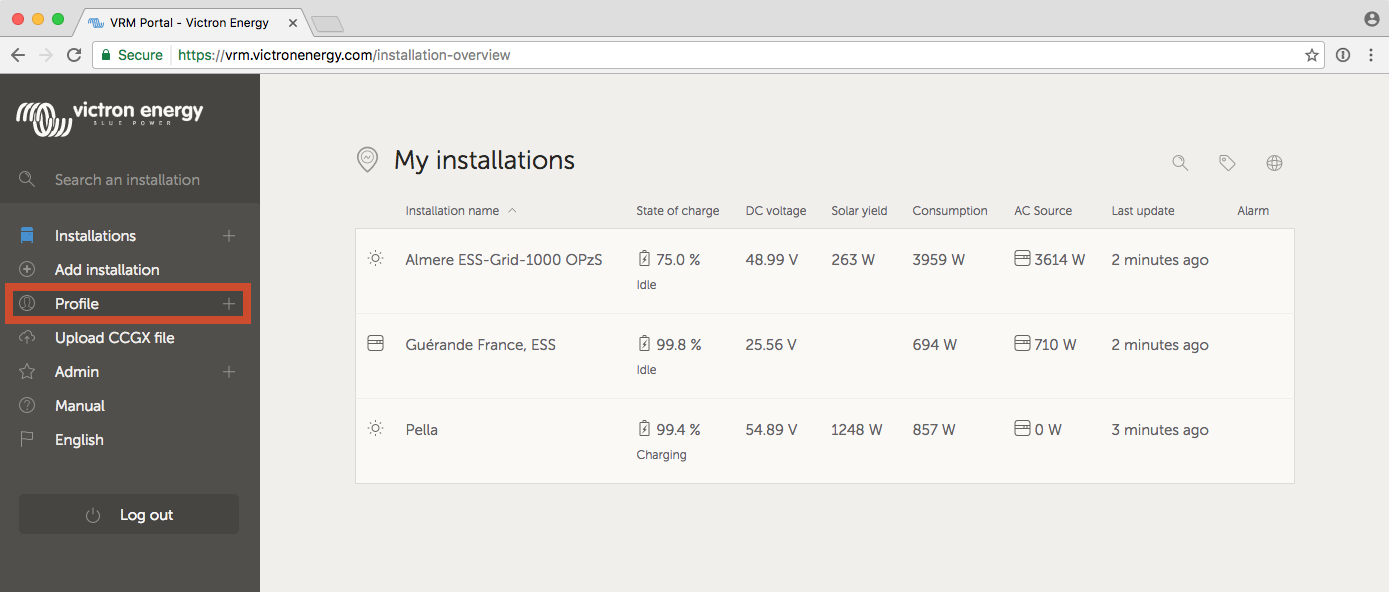
Task: Bookmark page with the star icon
Action: (x=1312, y=55)
